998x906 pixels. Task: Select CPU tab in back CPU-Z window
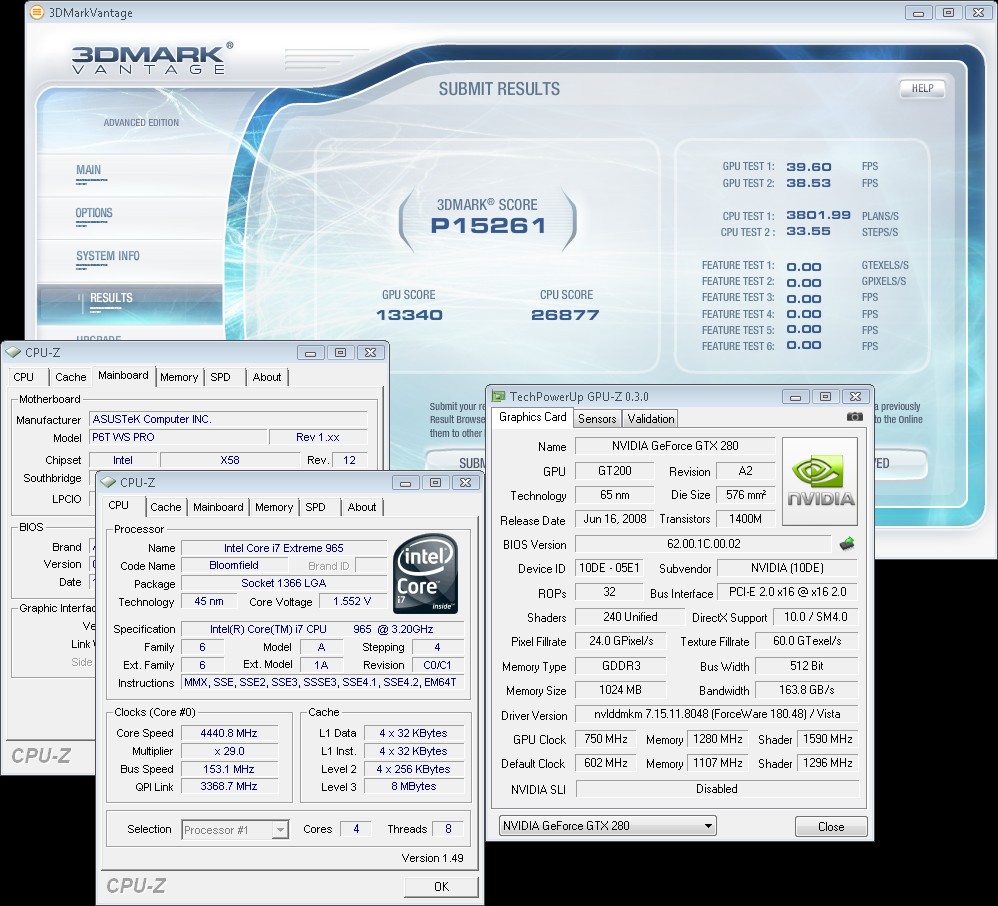24,377
